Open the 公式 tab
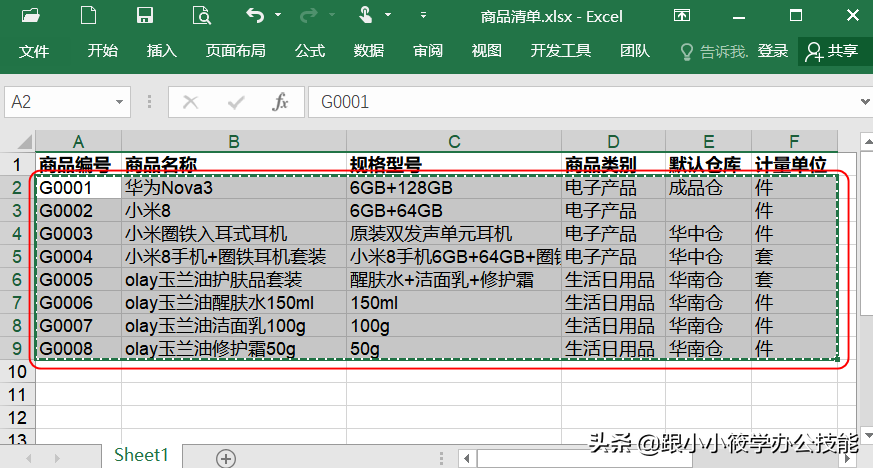 coord(310,51)
